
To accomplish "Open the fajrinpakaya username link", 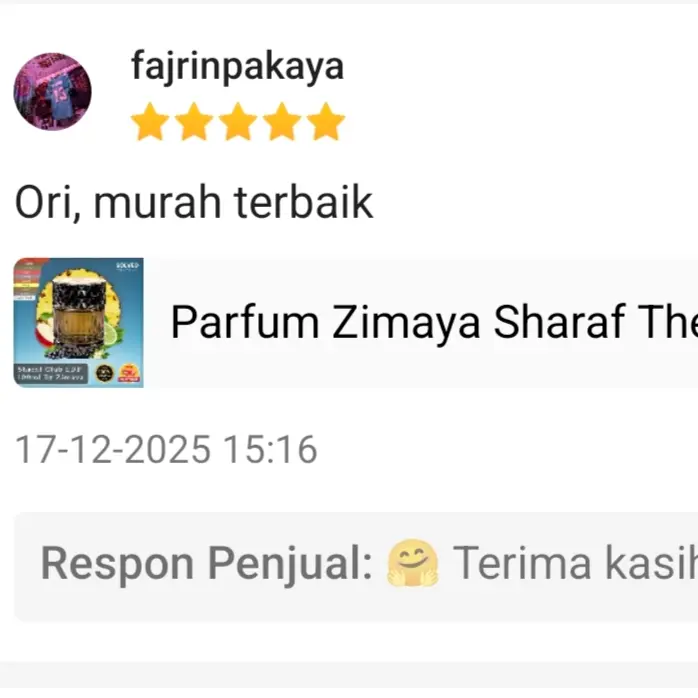I will pos(237,67).
